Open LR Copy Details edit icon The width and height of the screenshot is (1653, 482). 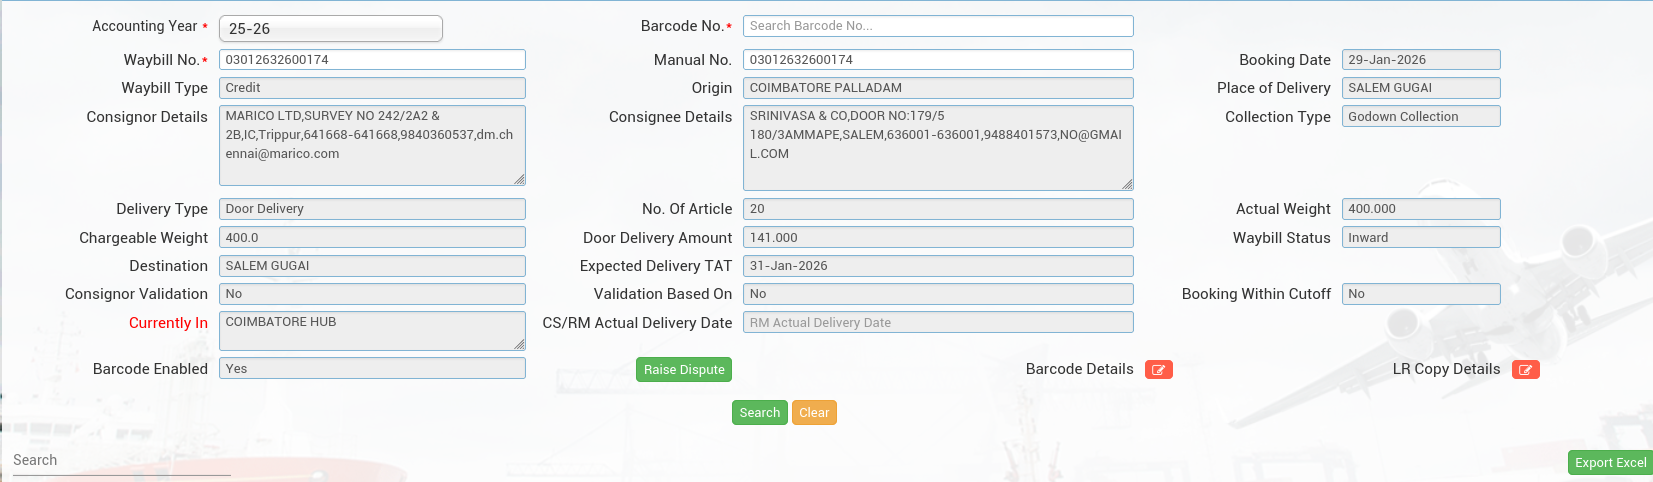coord(1525,370)
